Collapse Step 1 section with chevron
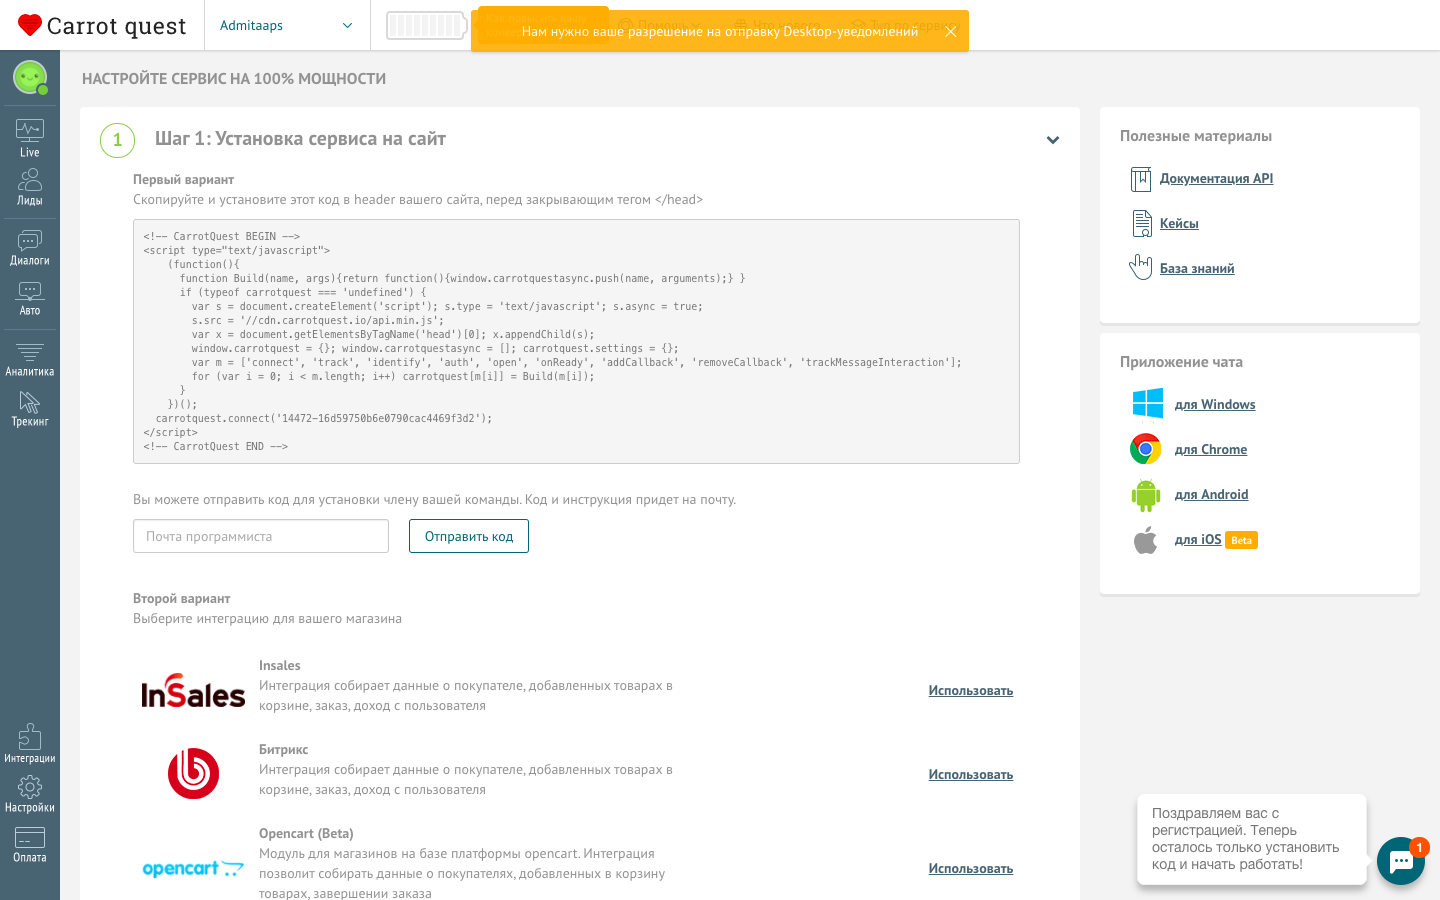 (x=1053, y=140)
